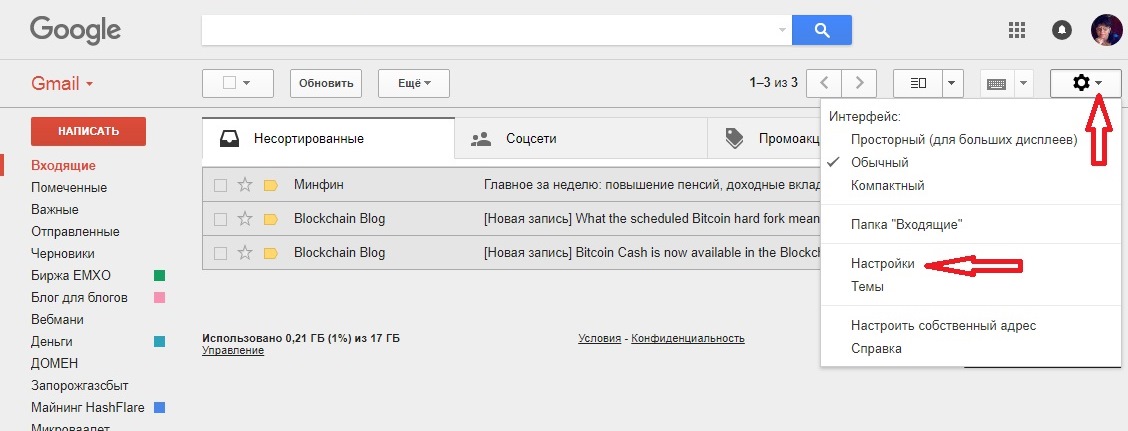Open the notifications bell
The height and width of the screenshot is (431, 1128).
1061,30
